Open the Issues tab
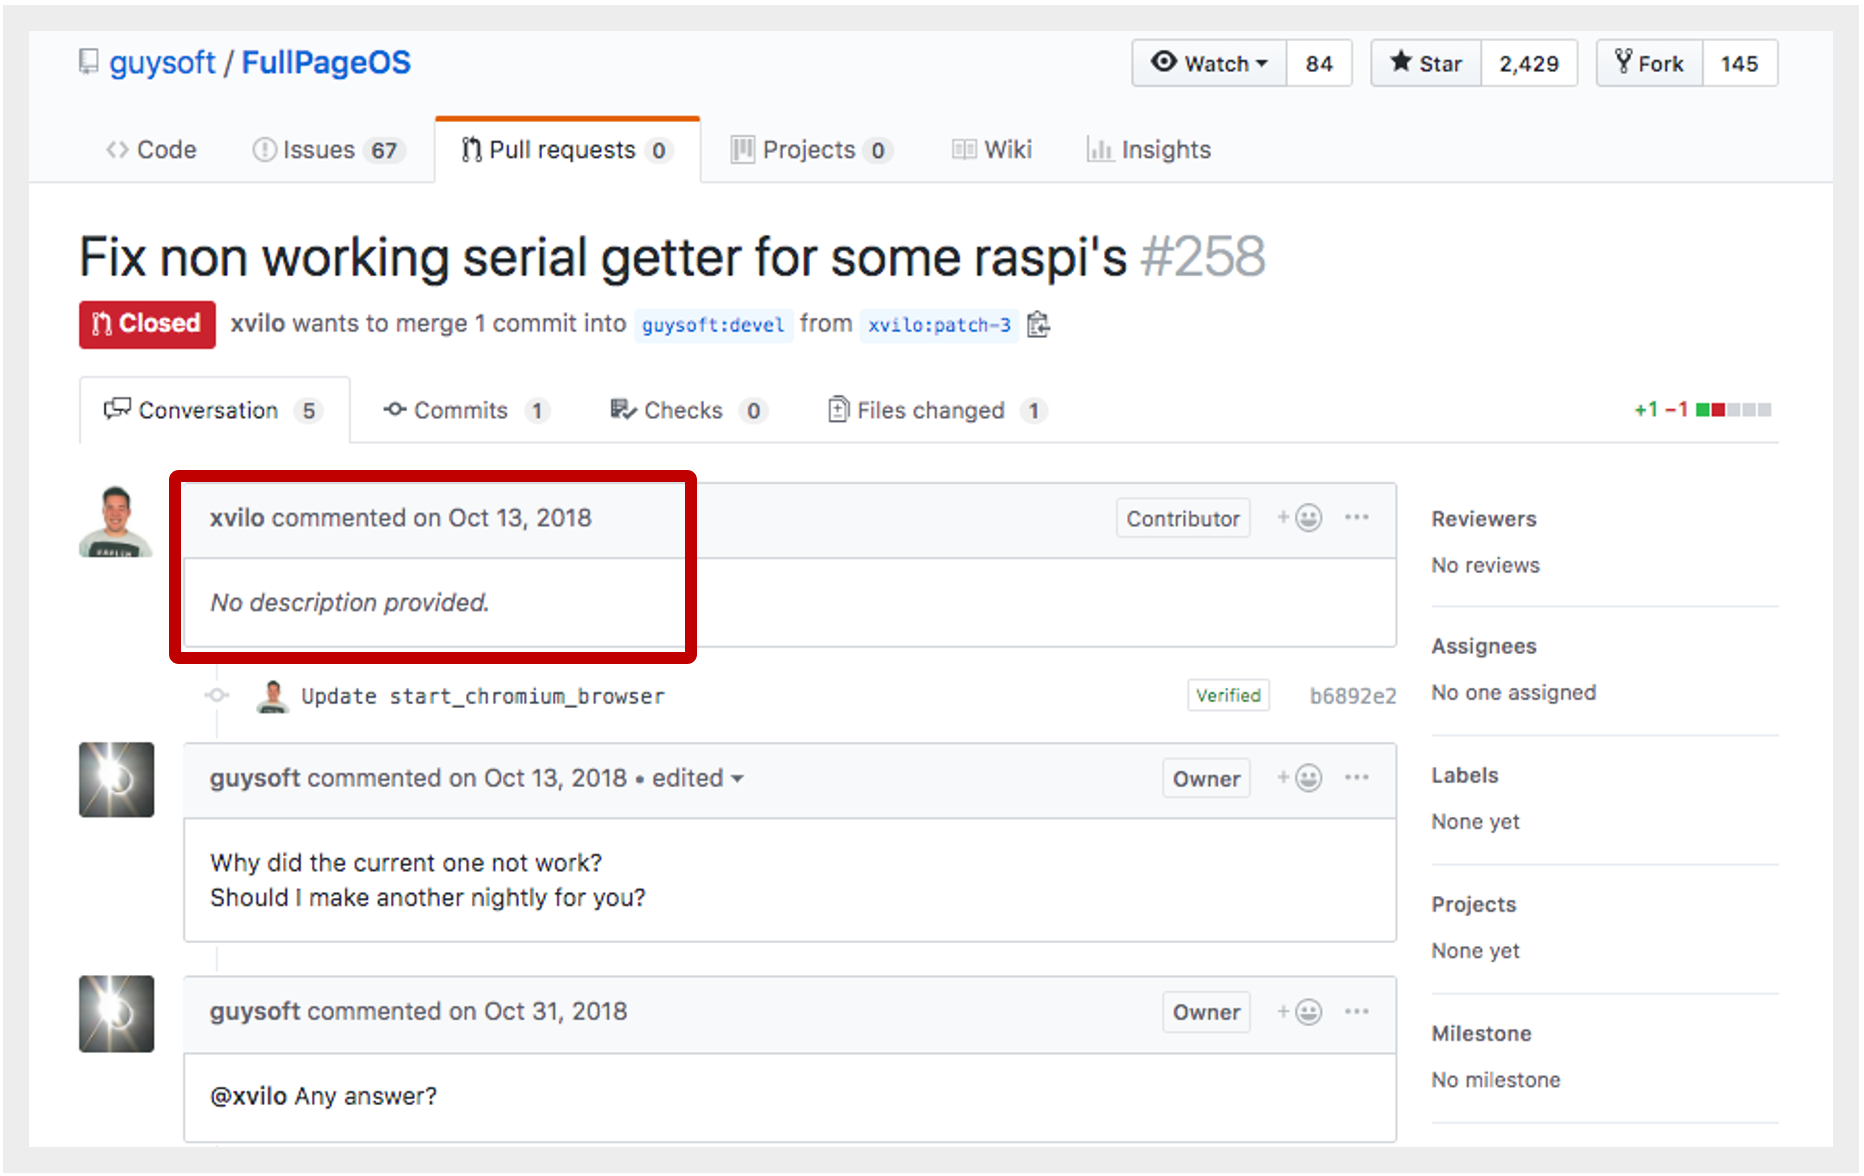Image resolution: width=1864 pixels, height=1176 pixels. coord(327,150)
